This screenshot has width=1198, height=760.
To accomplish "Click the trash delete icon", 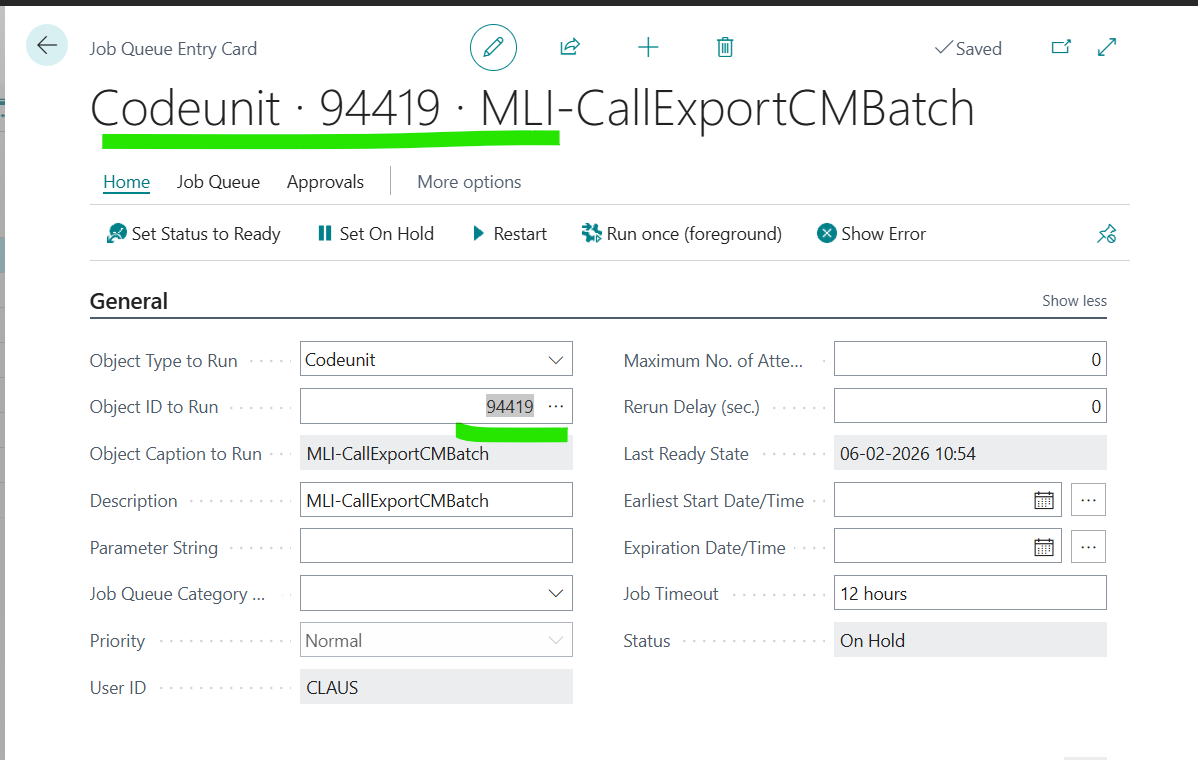I will tap(725, 47).
